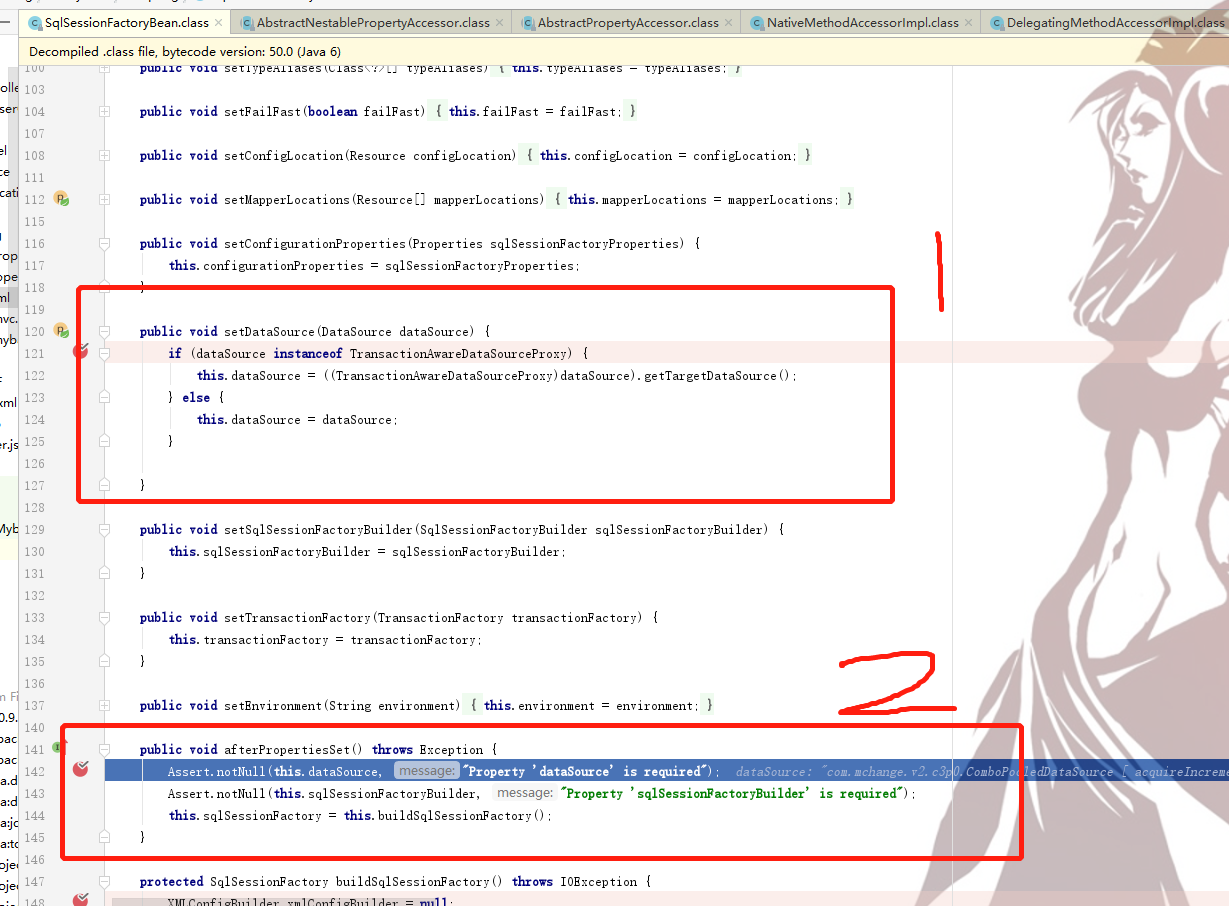The height and width of the screenshot is (906, 1229).
Task: Click 'throws IOException' on line 147
Action: [574, 881]
